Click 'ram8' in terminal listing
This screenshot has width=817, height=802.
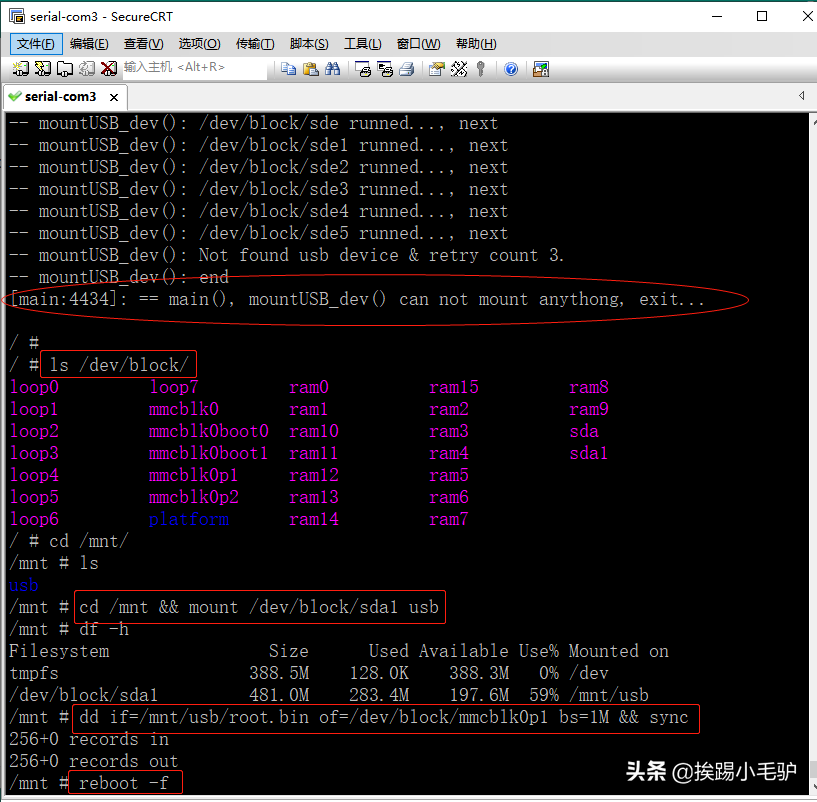click(589, 387)
